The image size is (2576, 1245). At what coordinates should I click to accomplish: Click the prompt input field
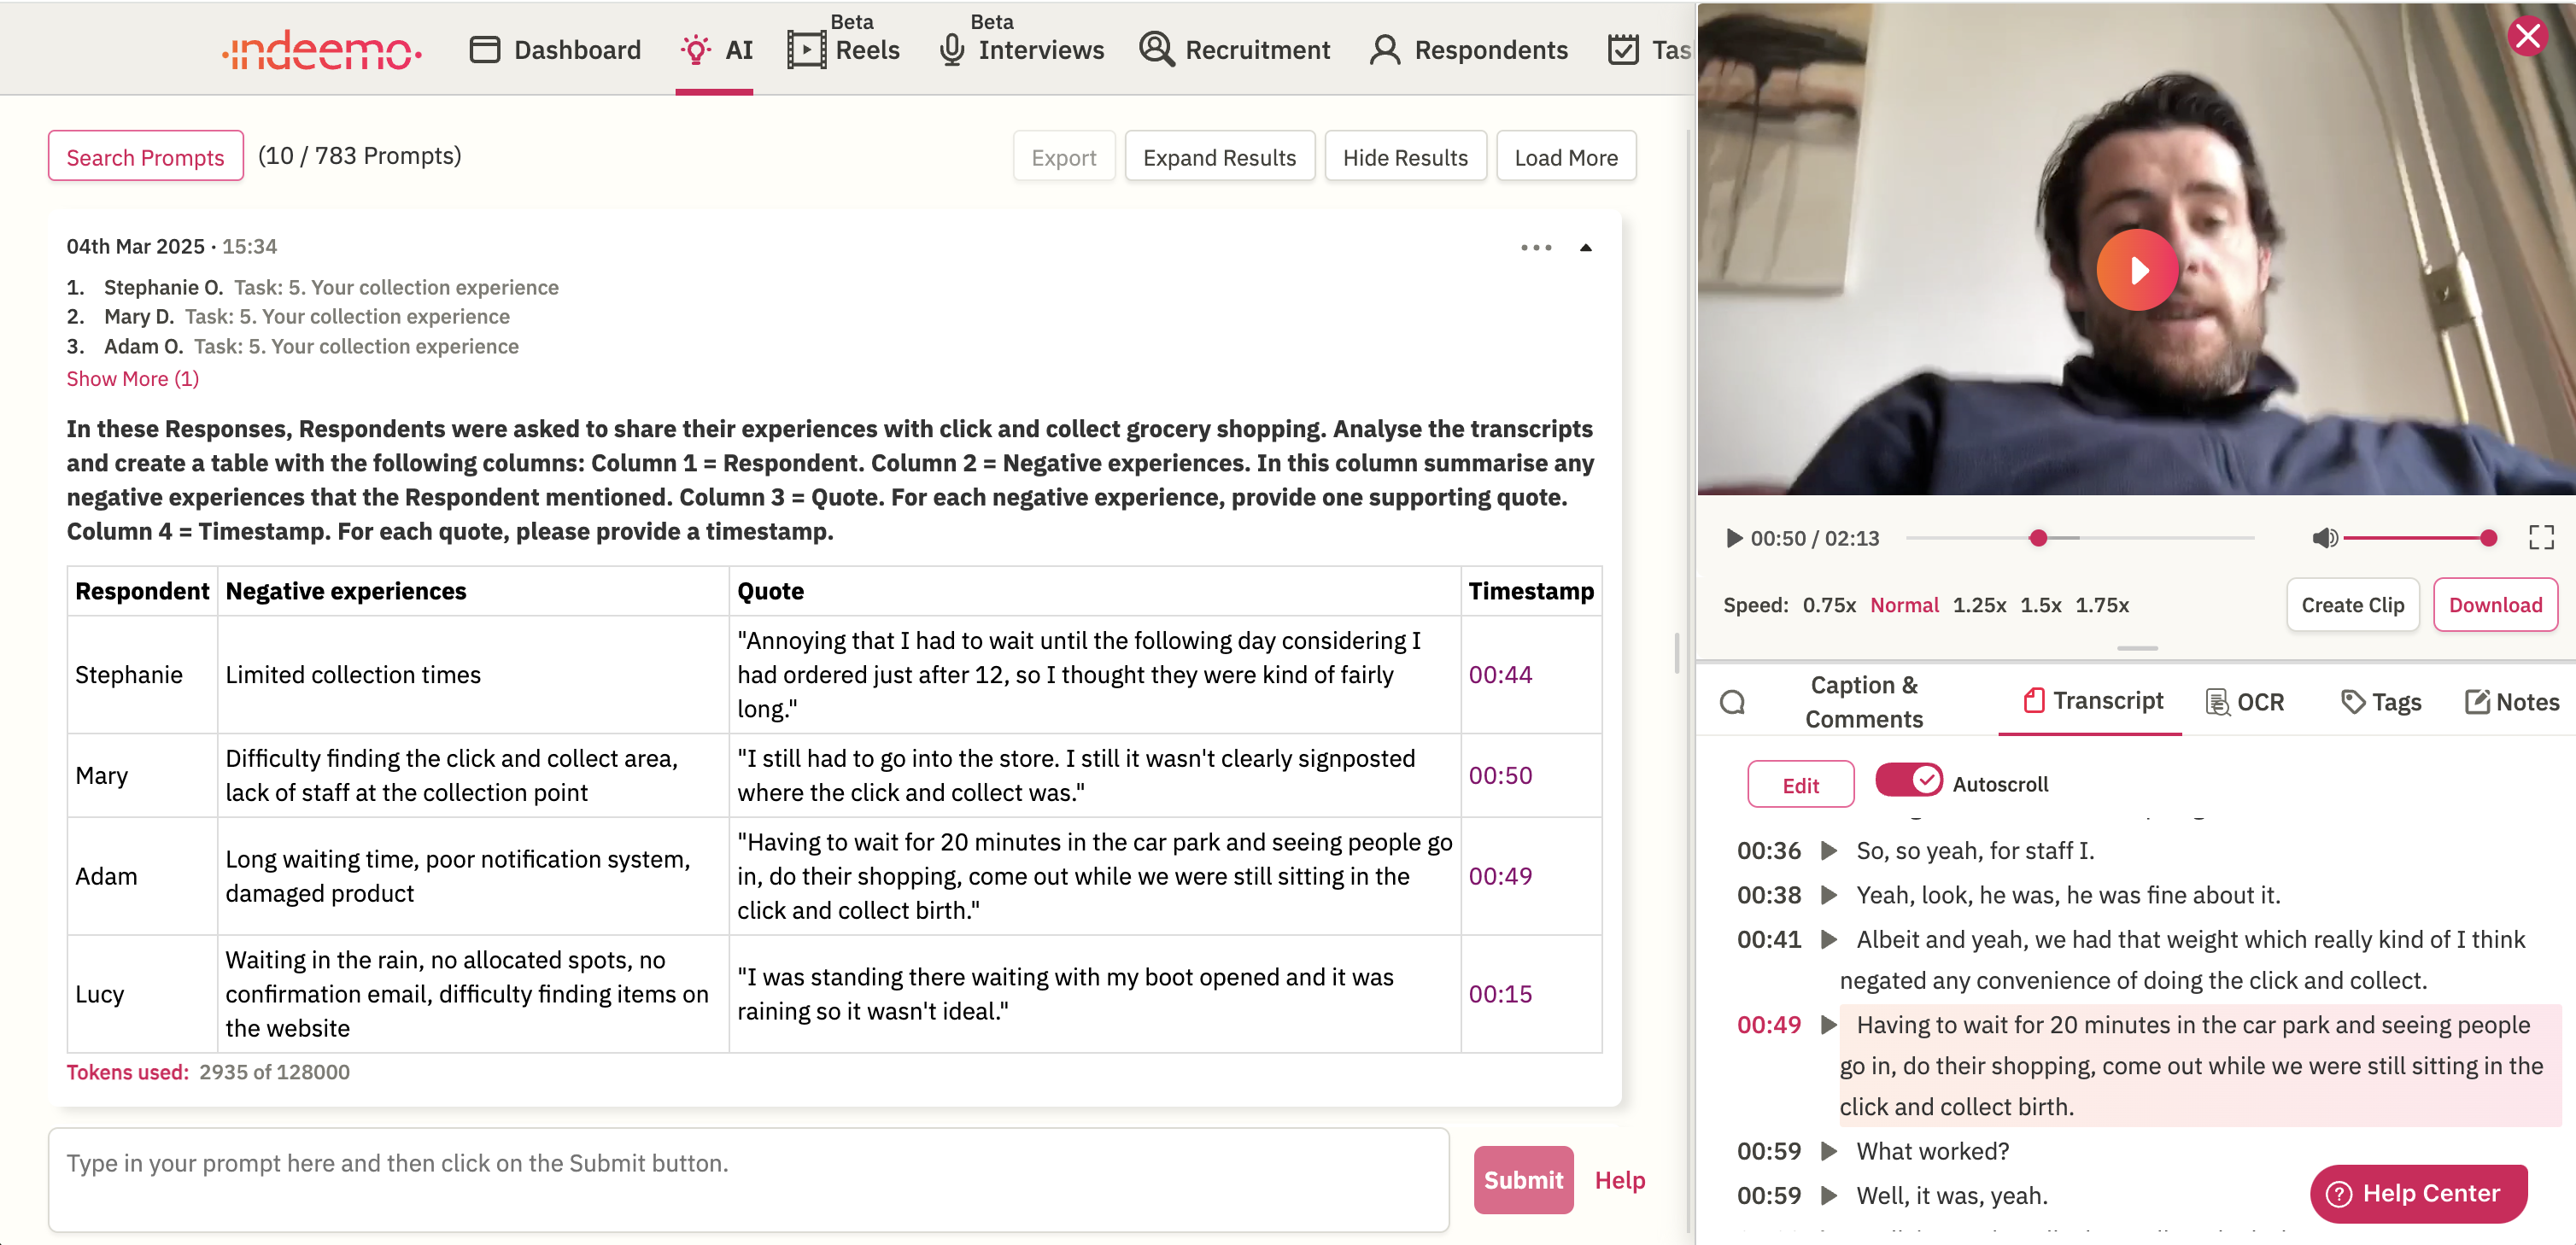point(748,1180)
